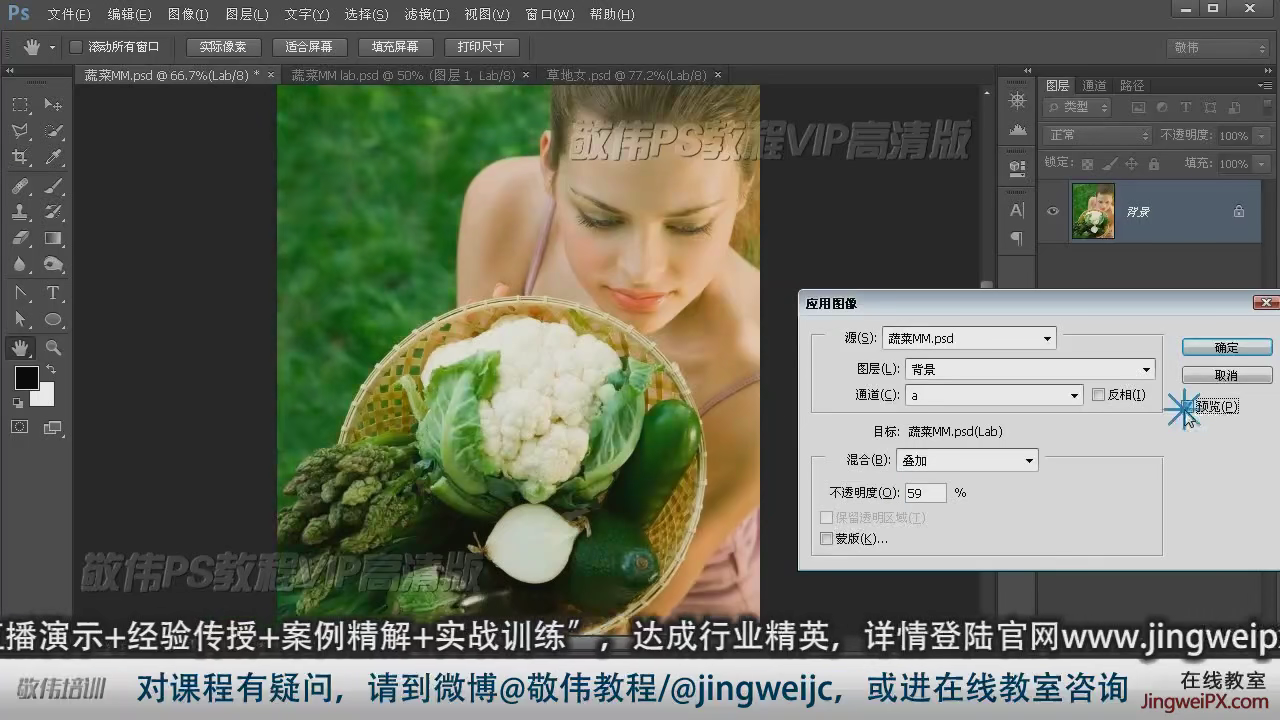Lock image pixels with the brush lock
Screen dimensions: 1280x720
(x=1110, y=164)
